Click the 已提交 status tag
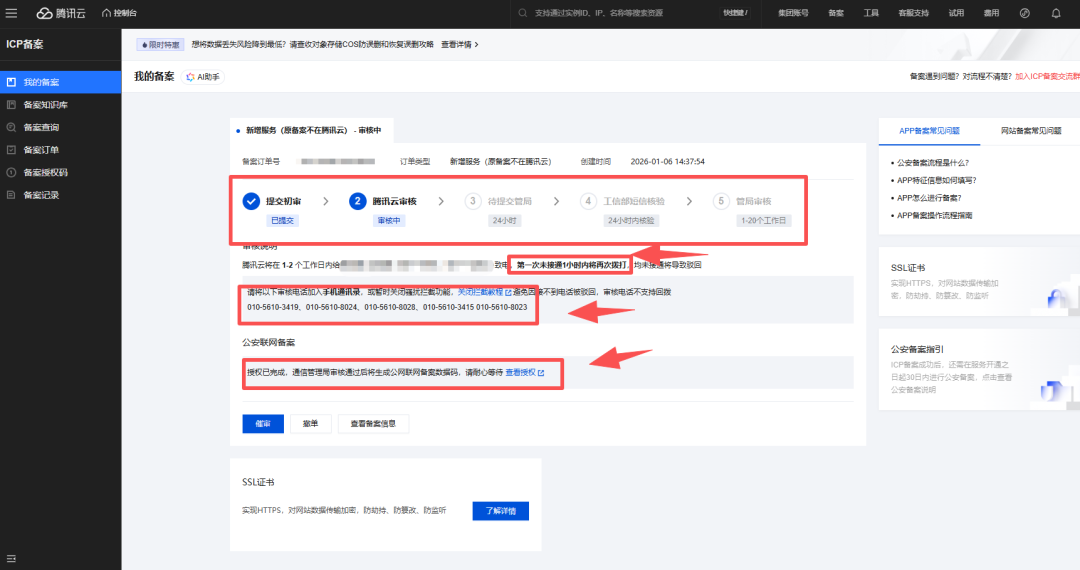Image resolution: width=1080 pixels, height=570 pixels. (282, 221)
